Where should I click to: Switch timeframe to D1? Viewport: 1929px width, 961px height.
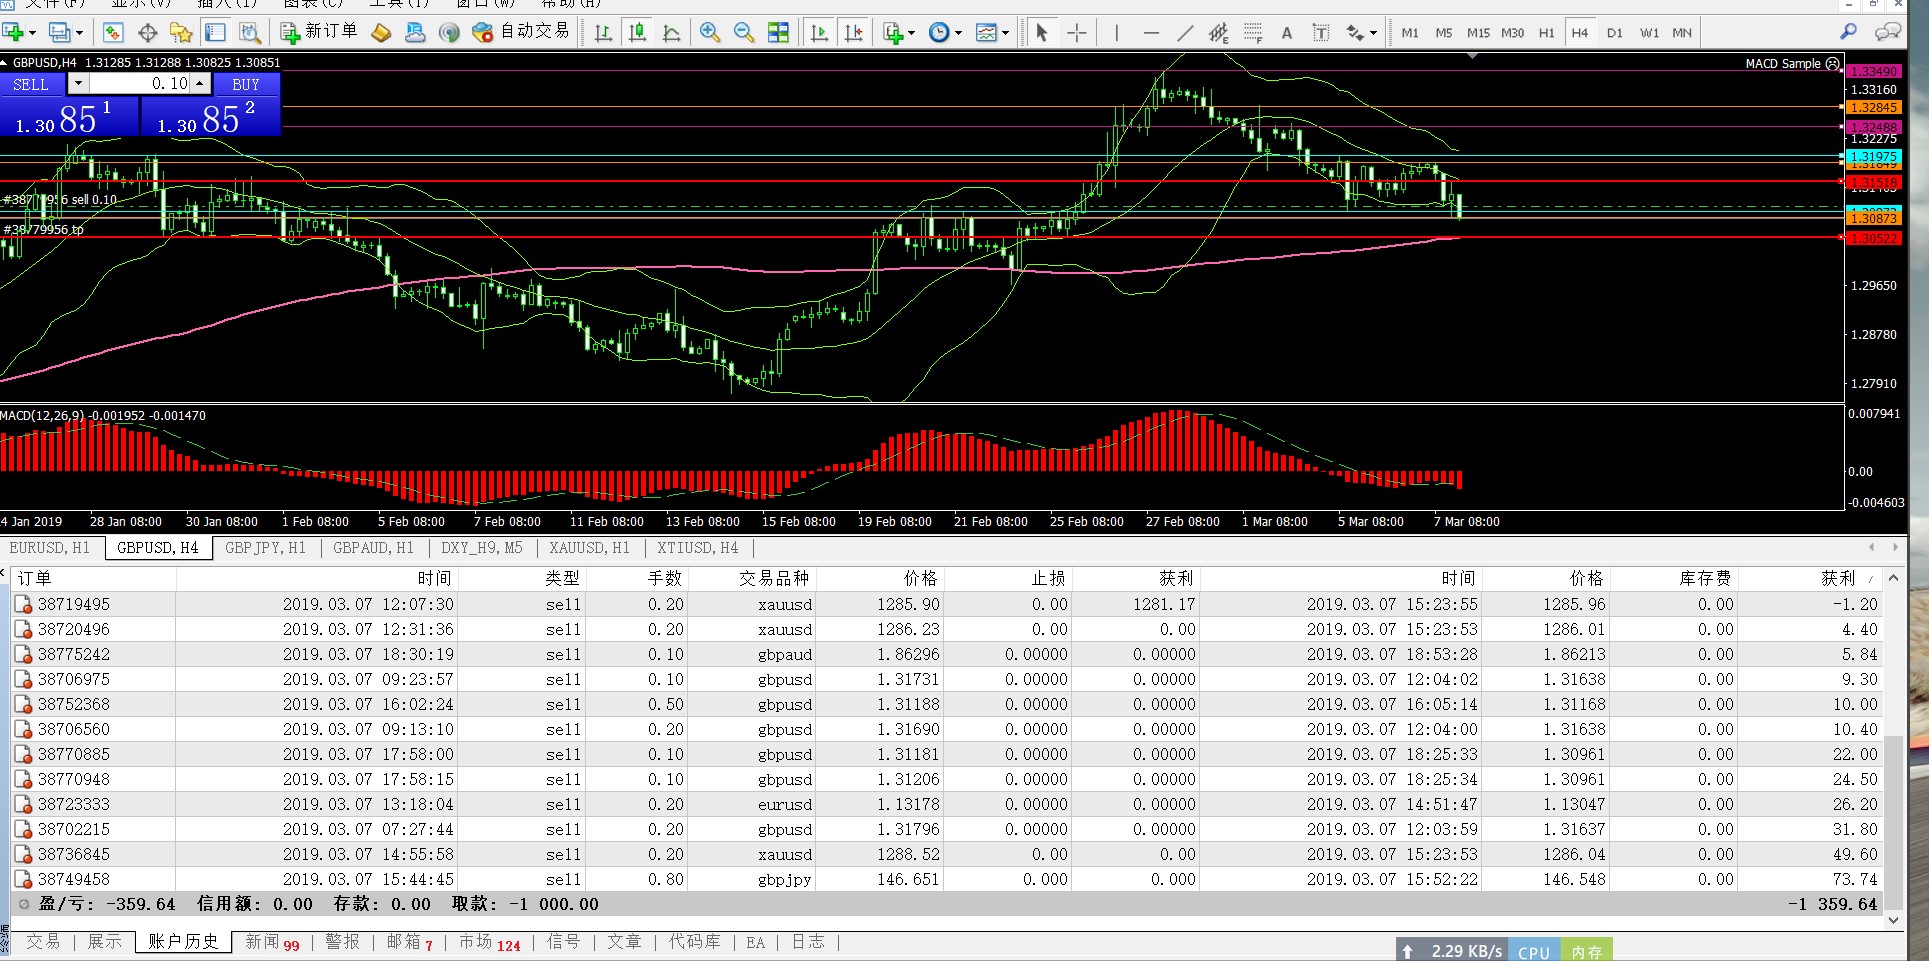pos(1615,32)
